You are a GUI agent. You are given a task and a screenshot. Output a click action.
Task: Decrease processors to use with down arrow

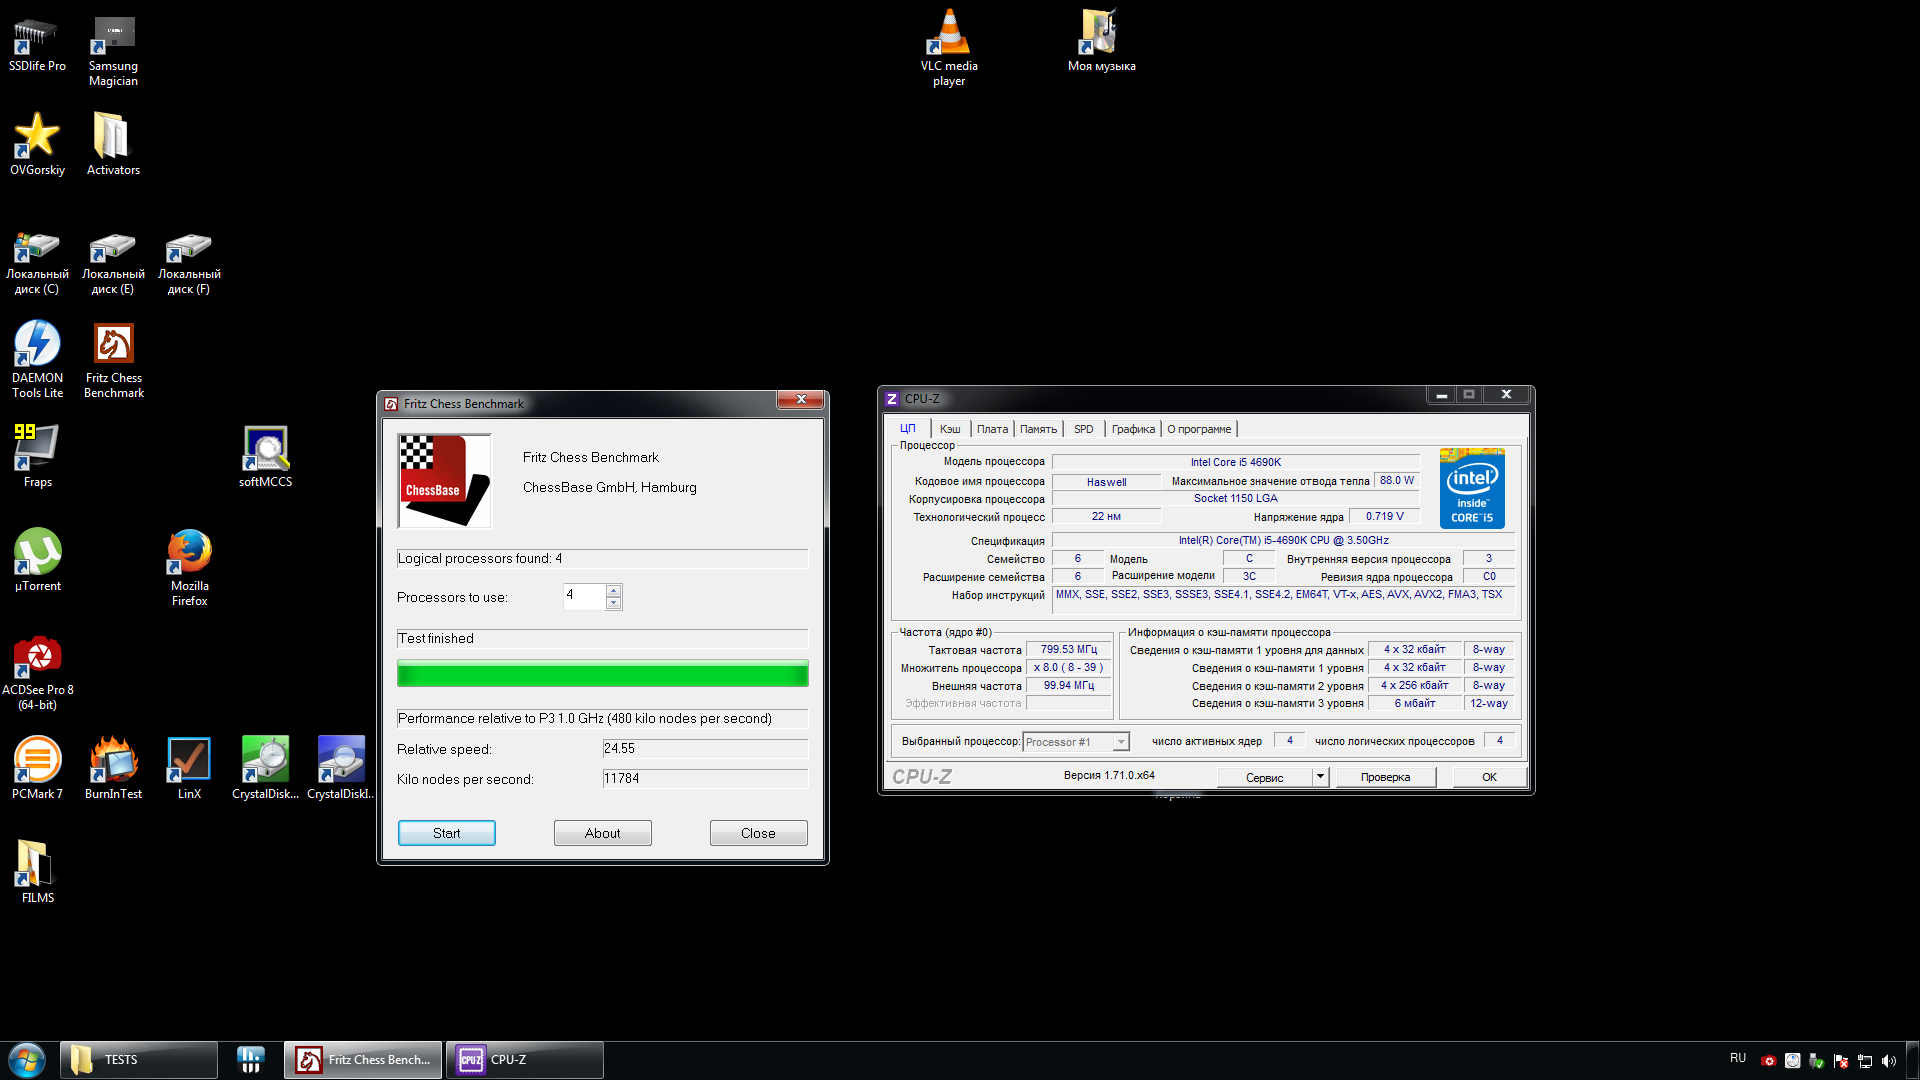614,603
